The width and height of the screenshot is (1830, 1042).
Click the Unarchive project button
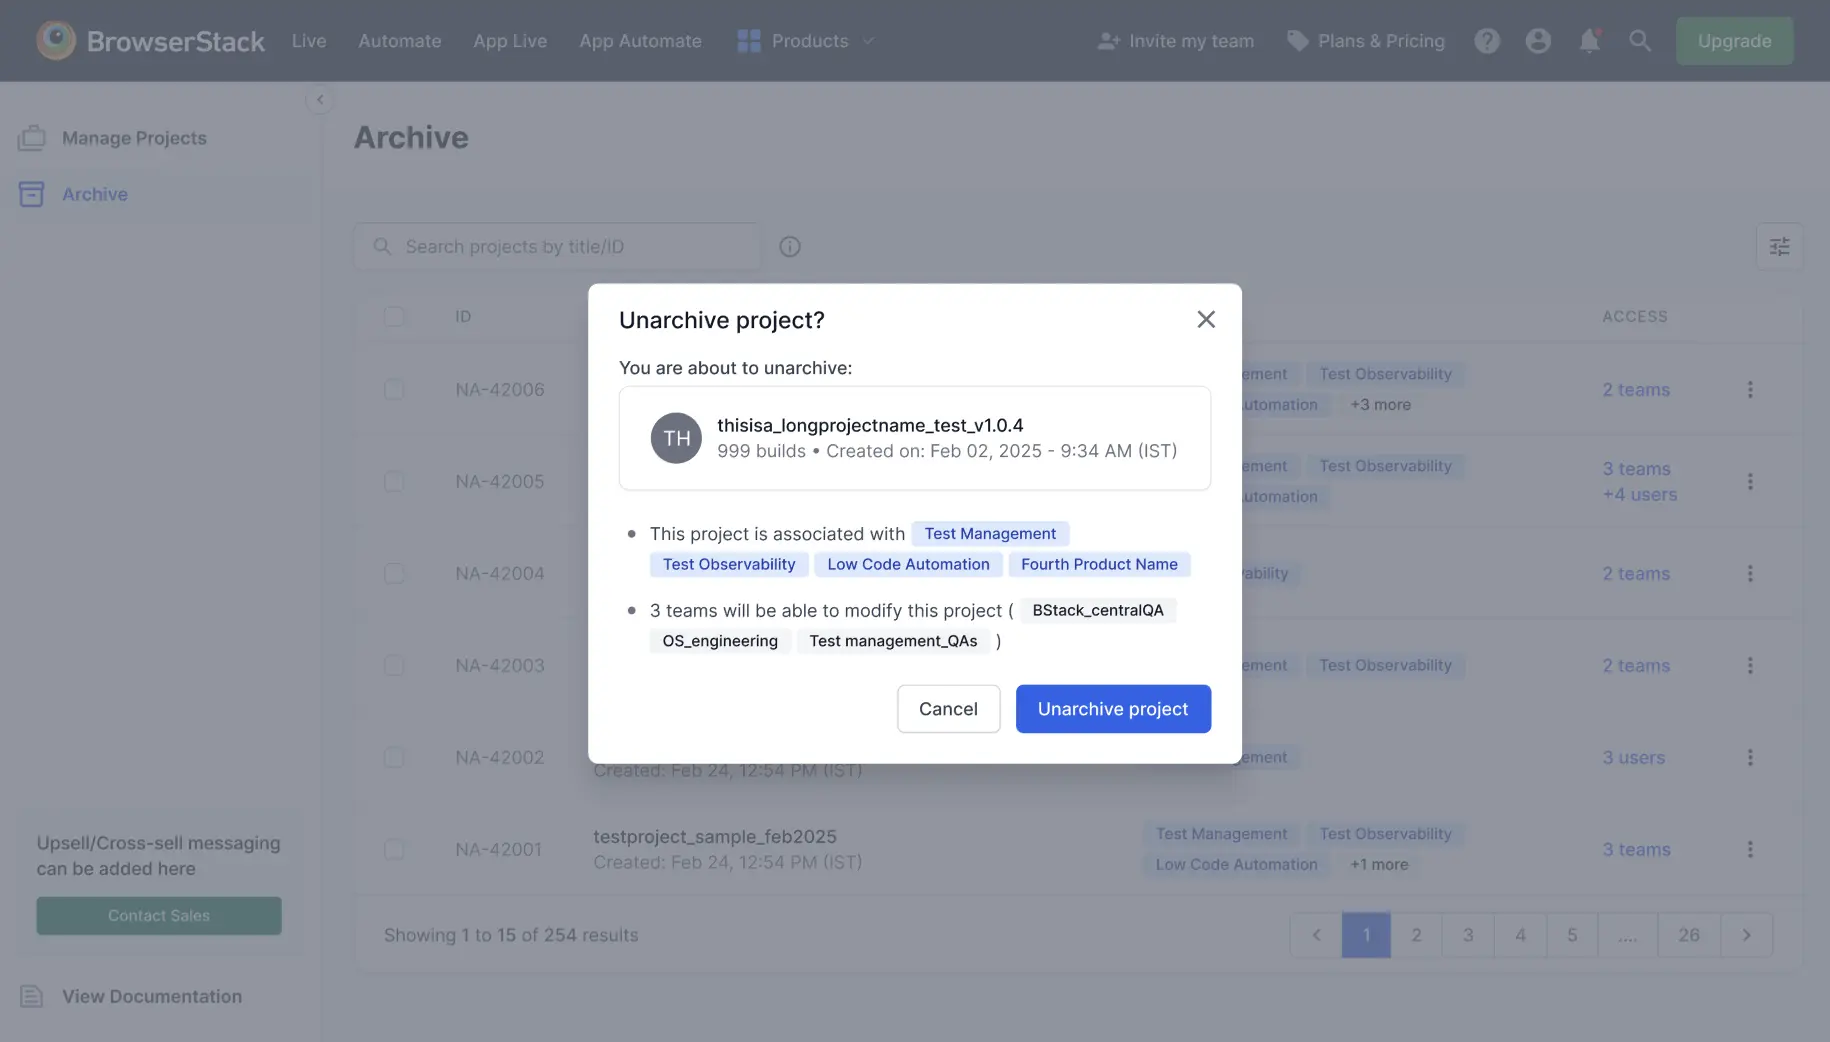[1113, 709]
